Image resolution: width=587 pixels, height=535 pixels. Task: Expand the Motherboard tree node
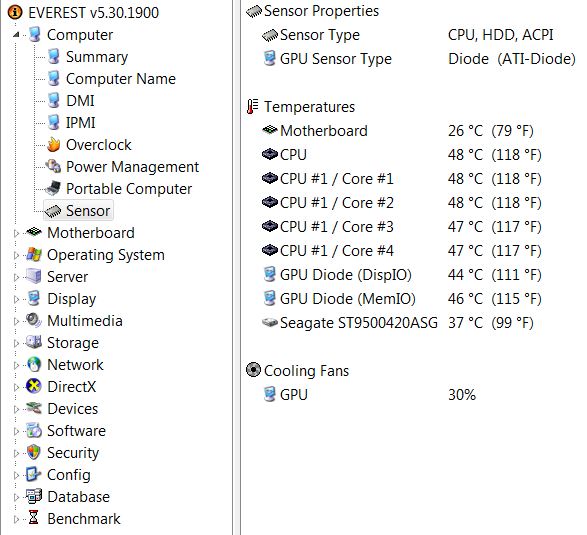[16, 233]
